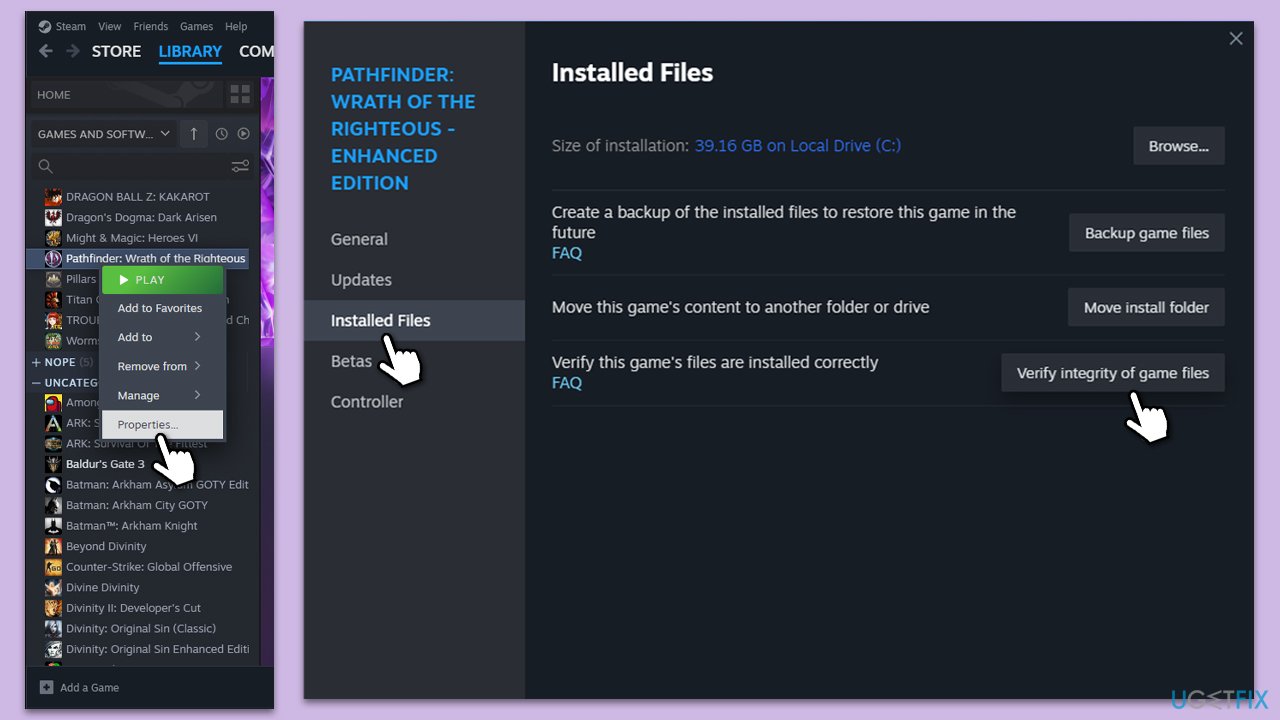Expand the Remove from submenu
Image resolution: width=1280 pixels, height=720 pixels.
[162, 366]
